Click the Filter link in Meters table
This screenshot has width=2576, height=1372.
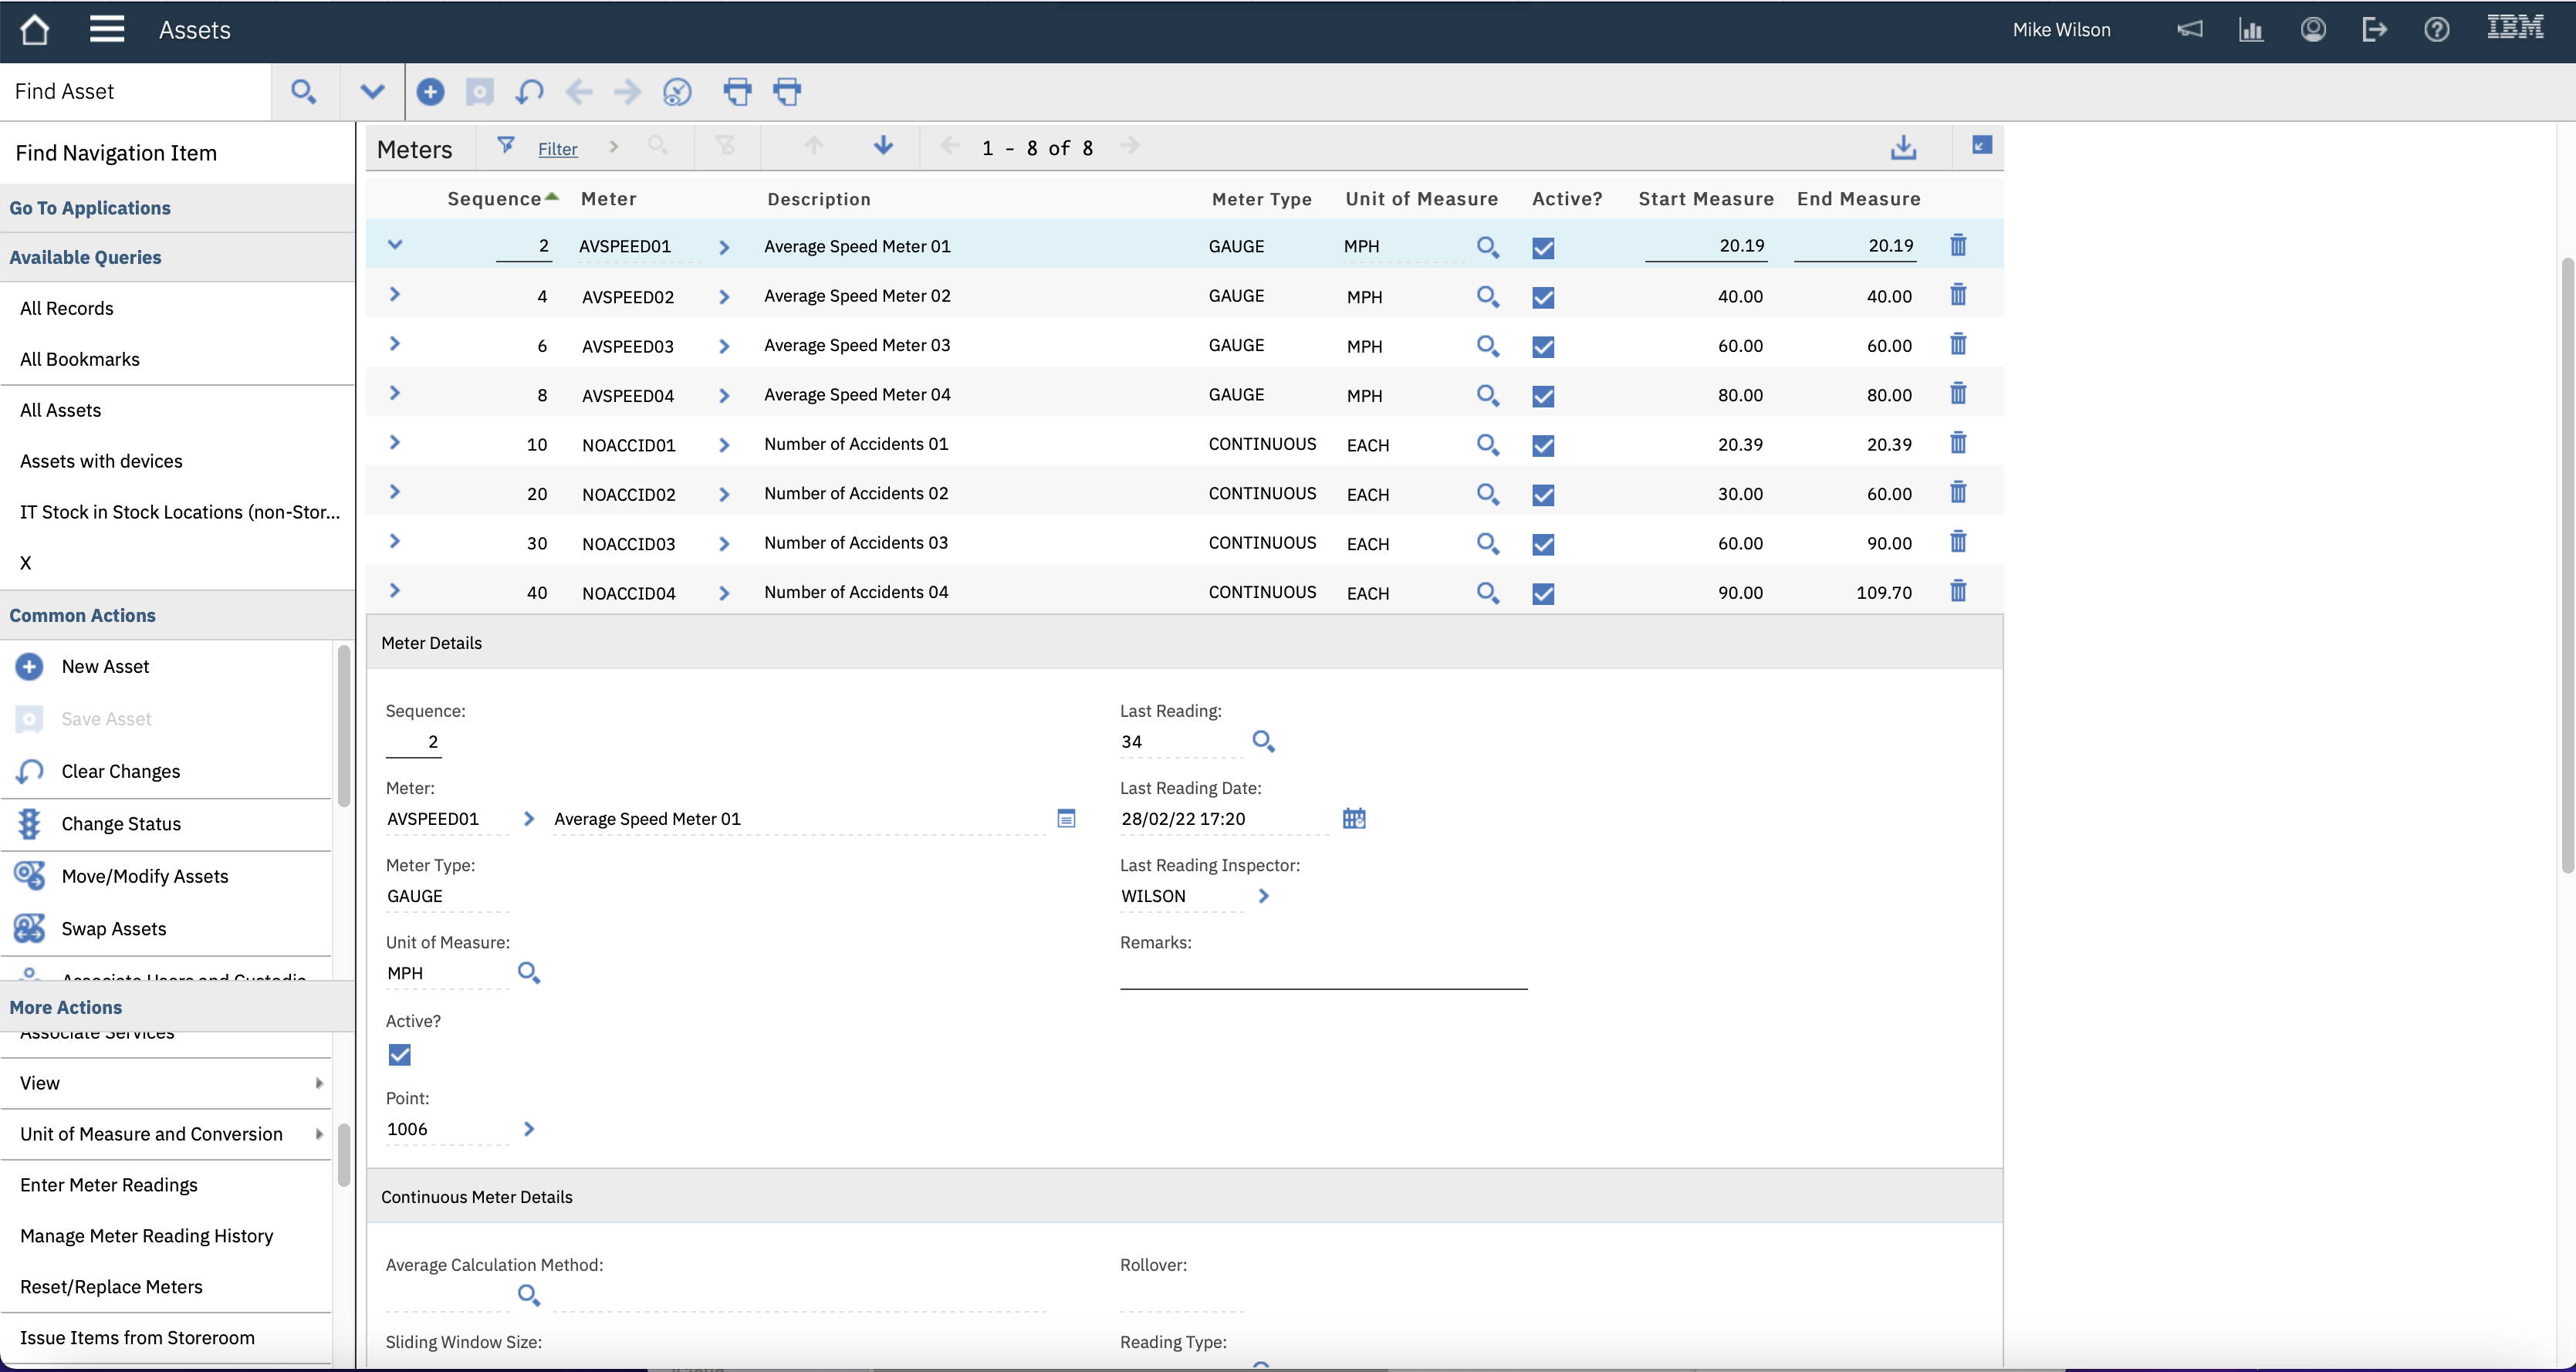click(557, 149)
